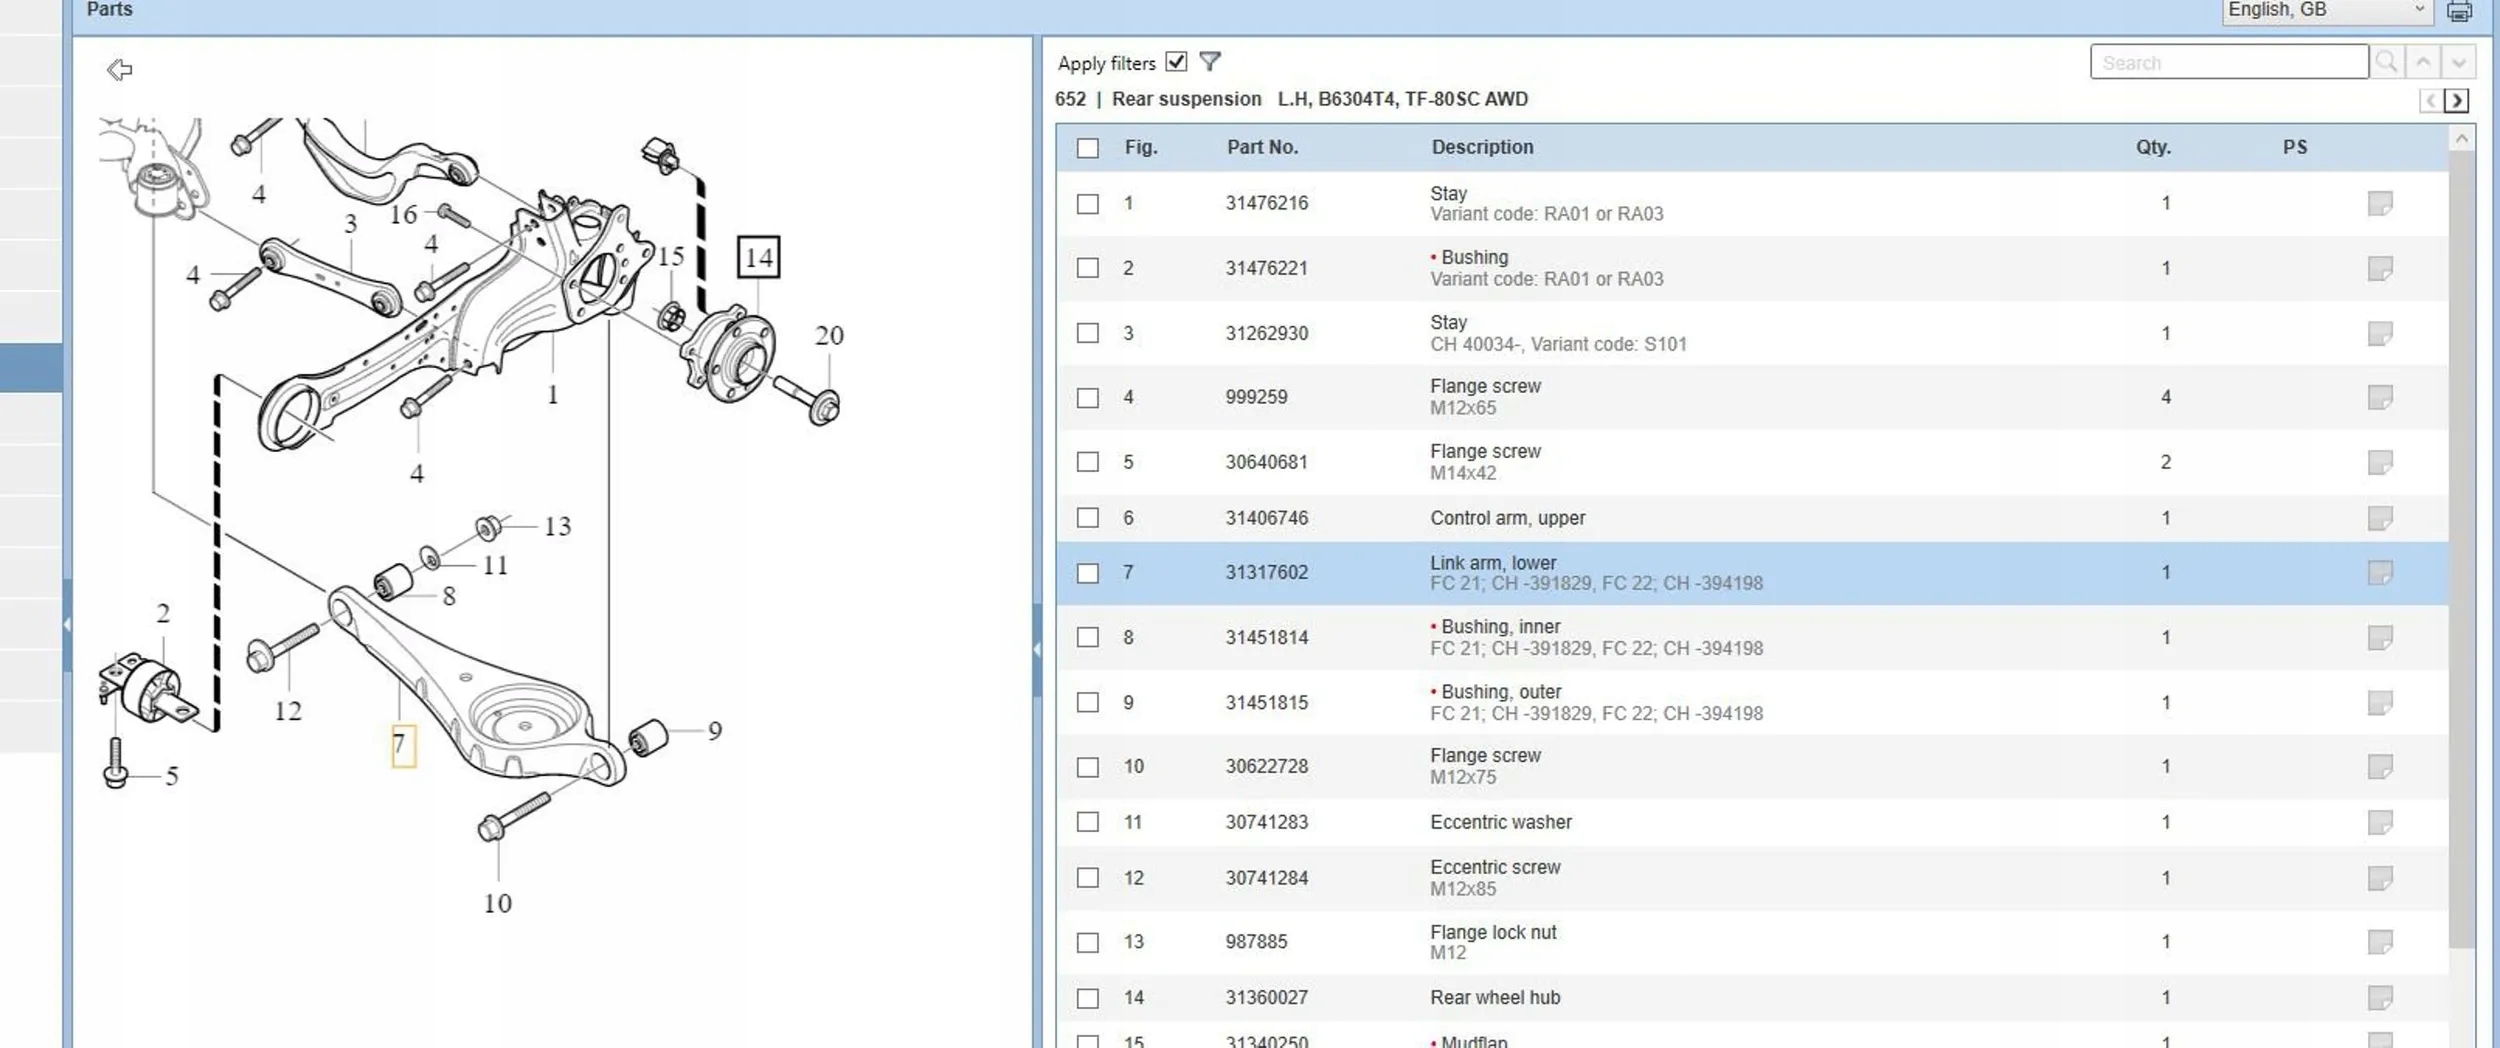Screen dimensions: 2500x1048
Task: Tick checkbox for Link arm, lower
Action: coord(1088,573)
